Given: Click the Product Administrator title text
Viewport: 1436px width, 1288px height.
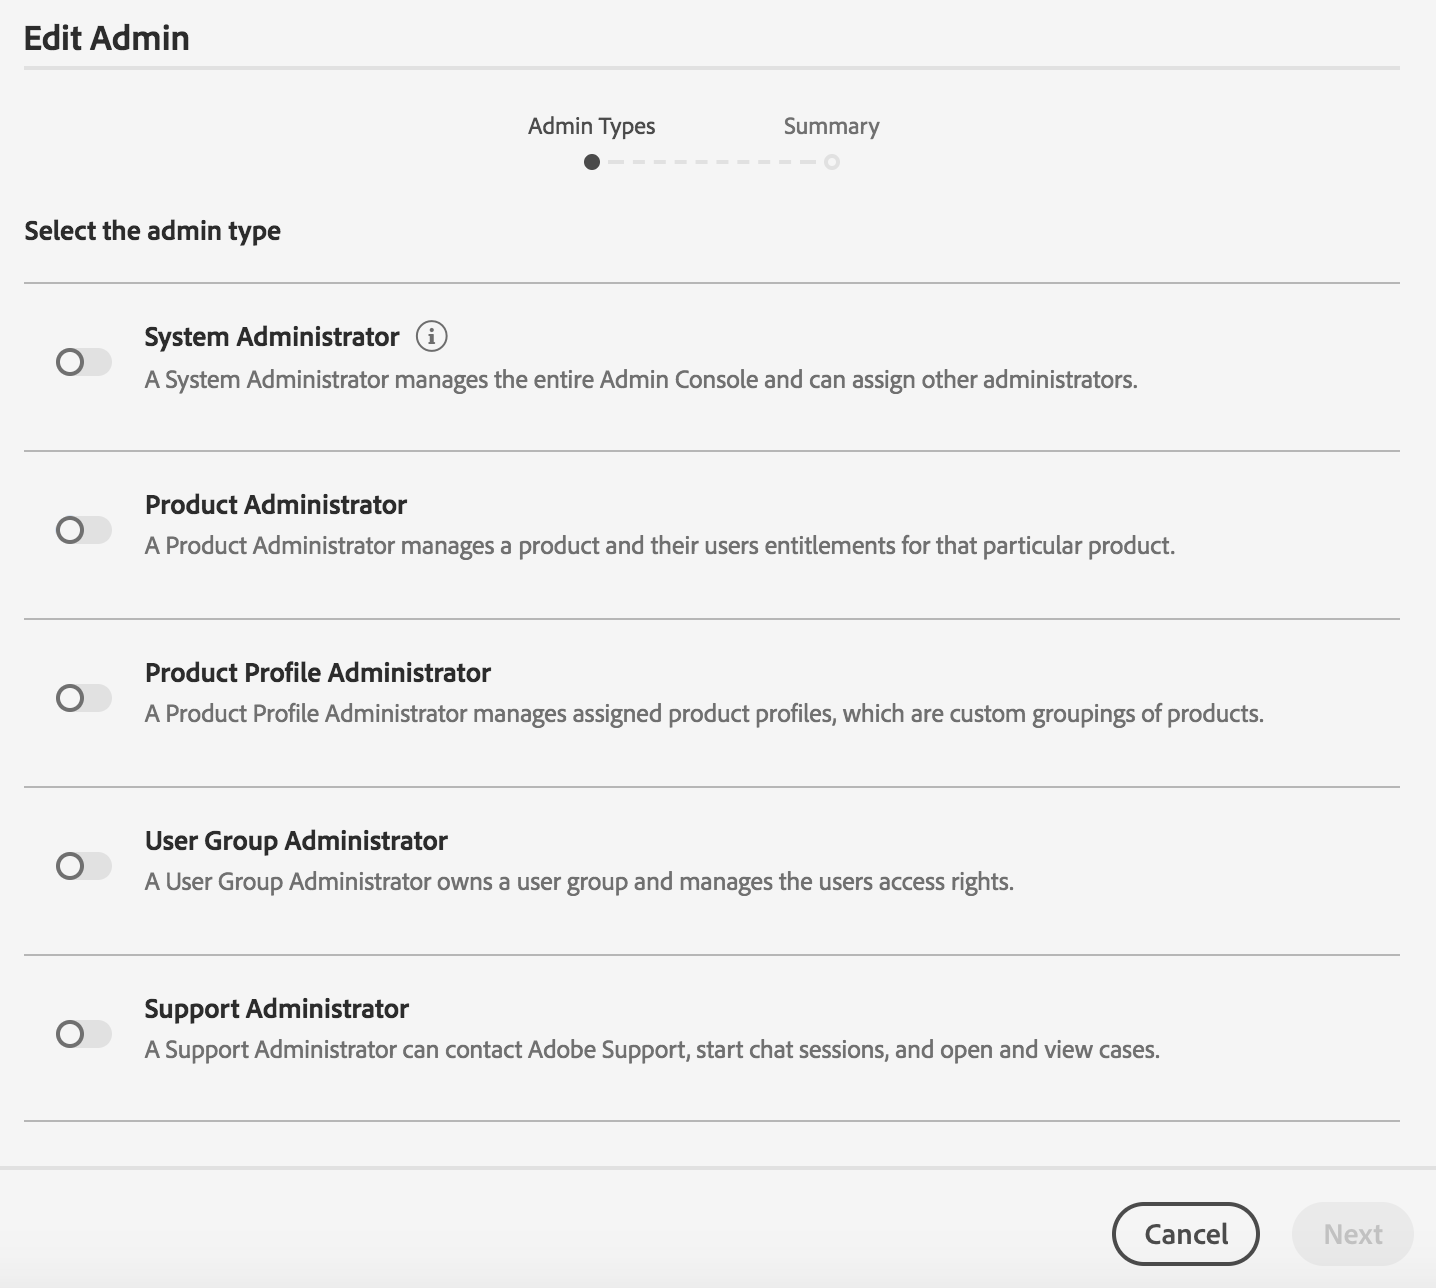Looking at the screenshot, I should 275,505.
